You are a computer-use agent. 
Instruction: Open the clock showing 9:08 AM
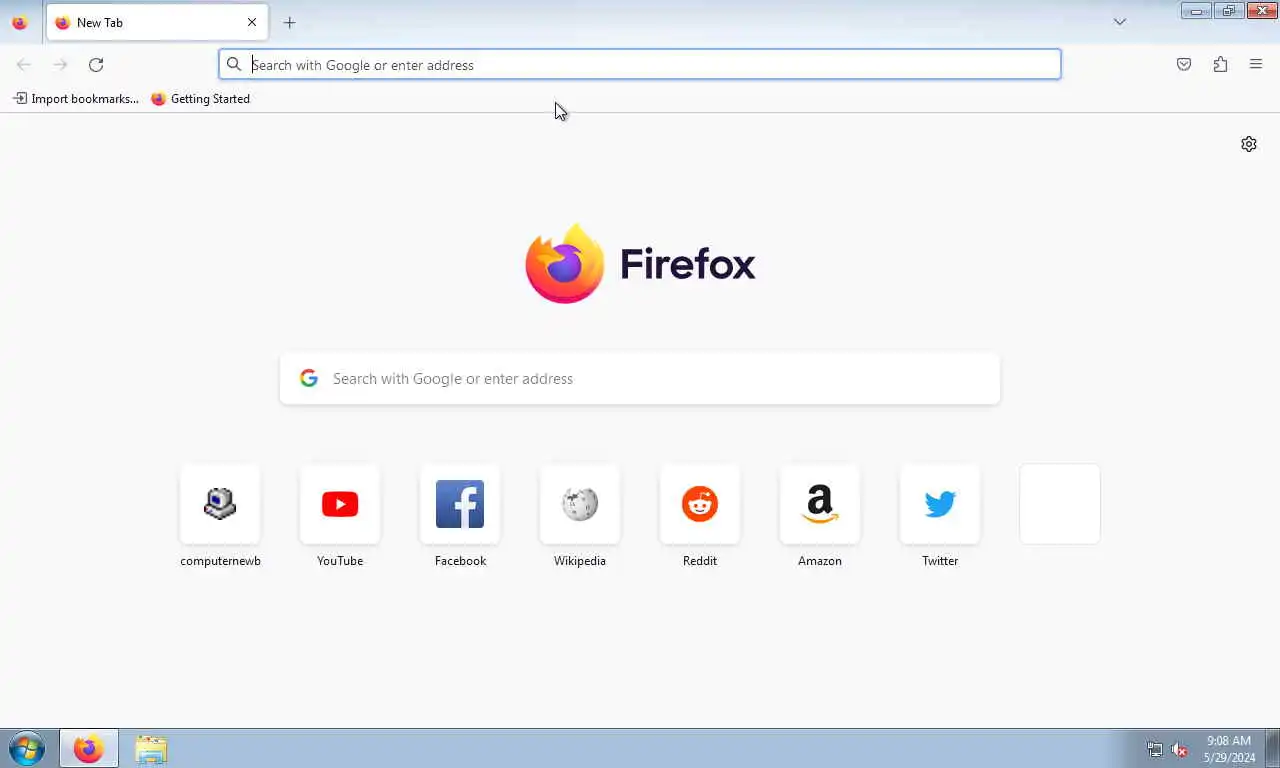point(1229,749)
